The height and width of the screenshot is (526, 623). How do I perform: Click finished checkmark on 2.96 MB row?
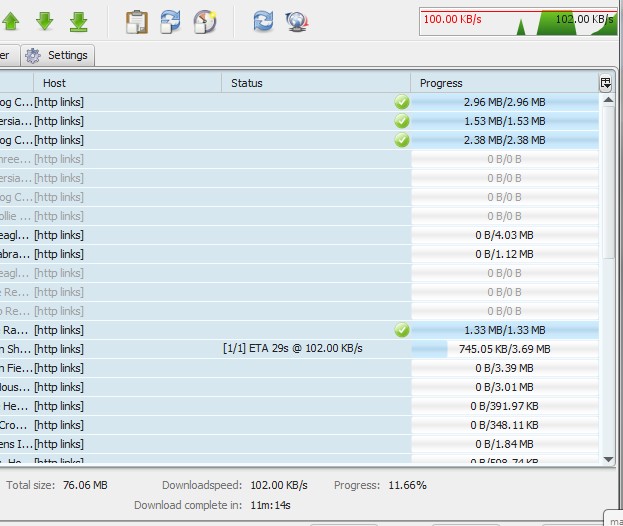point(402,102)
